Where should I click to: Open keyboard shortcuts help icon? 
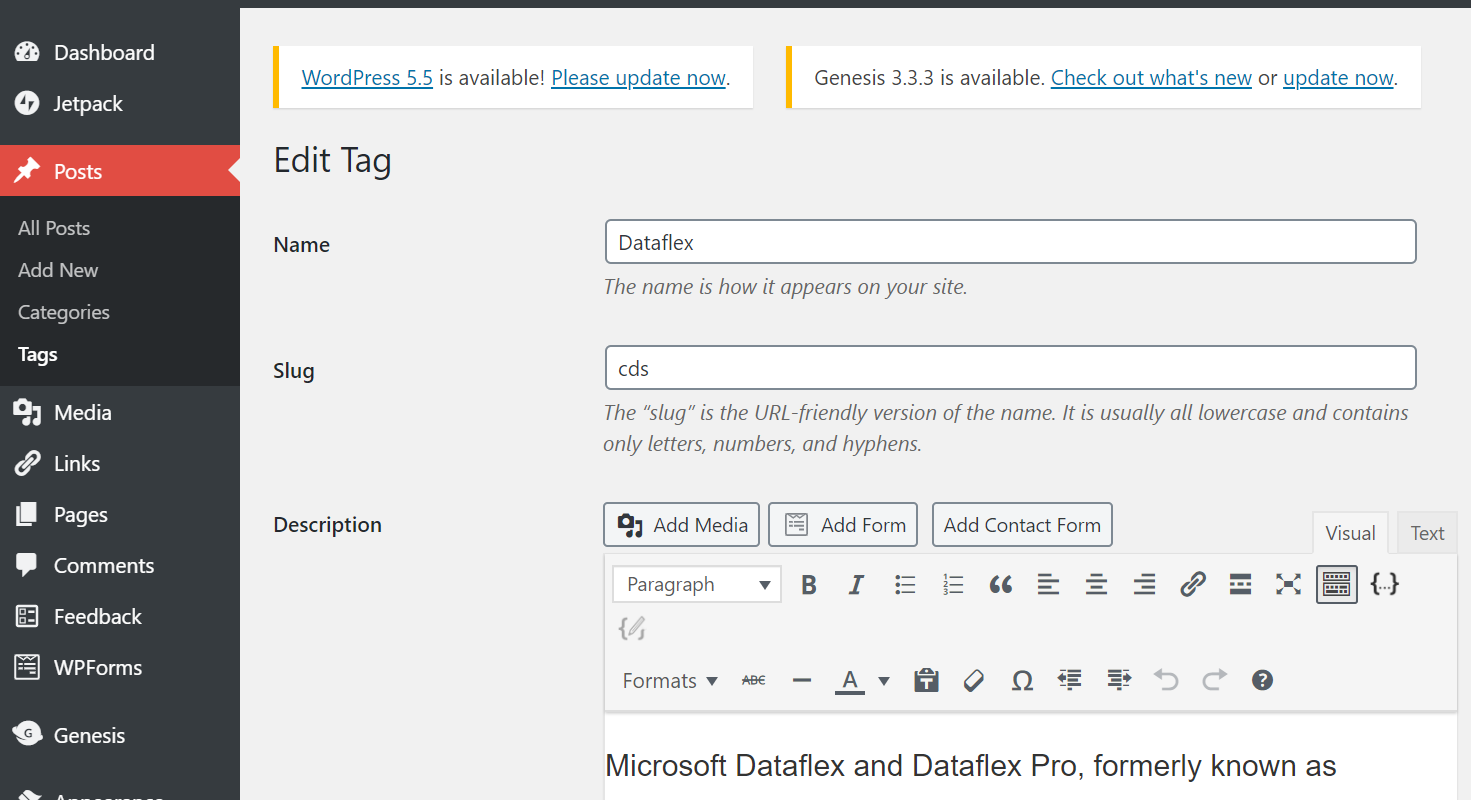click(x=1262, y=681)
